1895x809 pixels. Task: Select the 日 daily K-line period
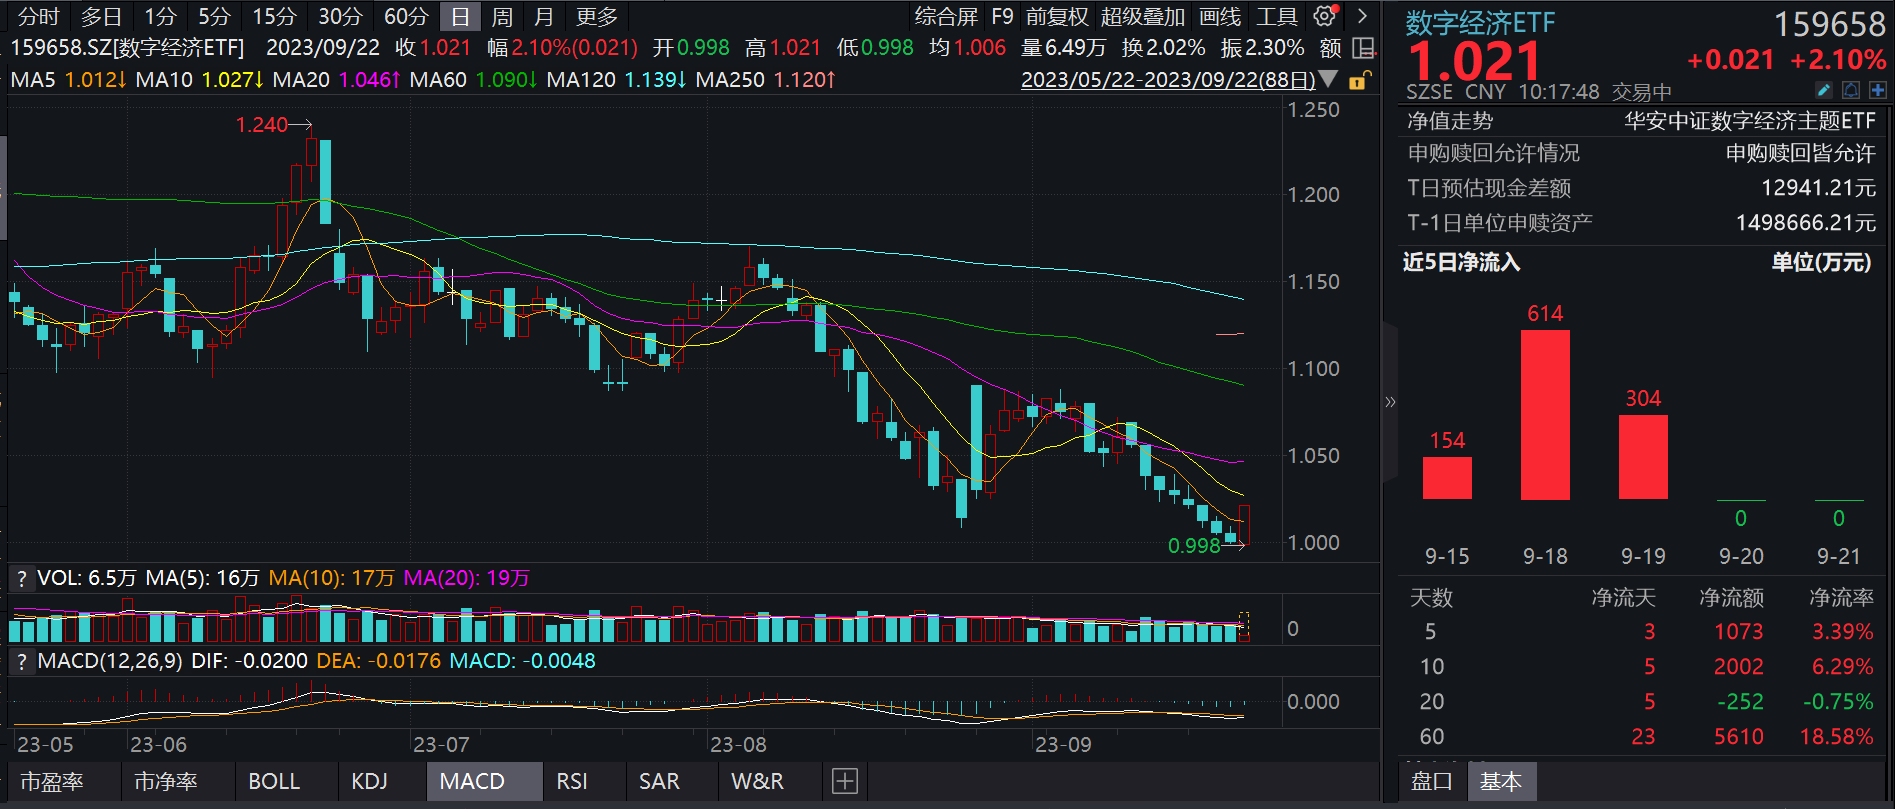click(x=460, y=17)
